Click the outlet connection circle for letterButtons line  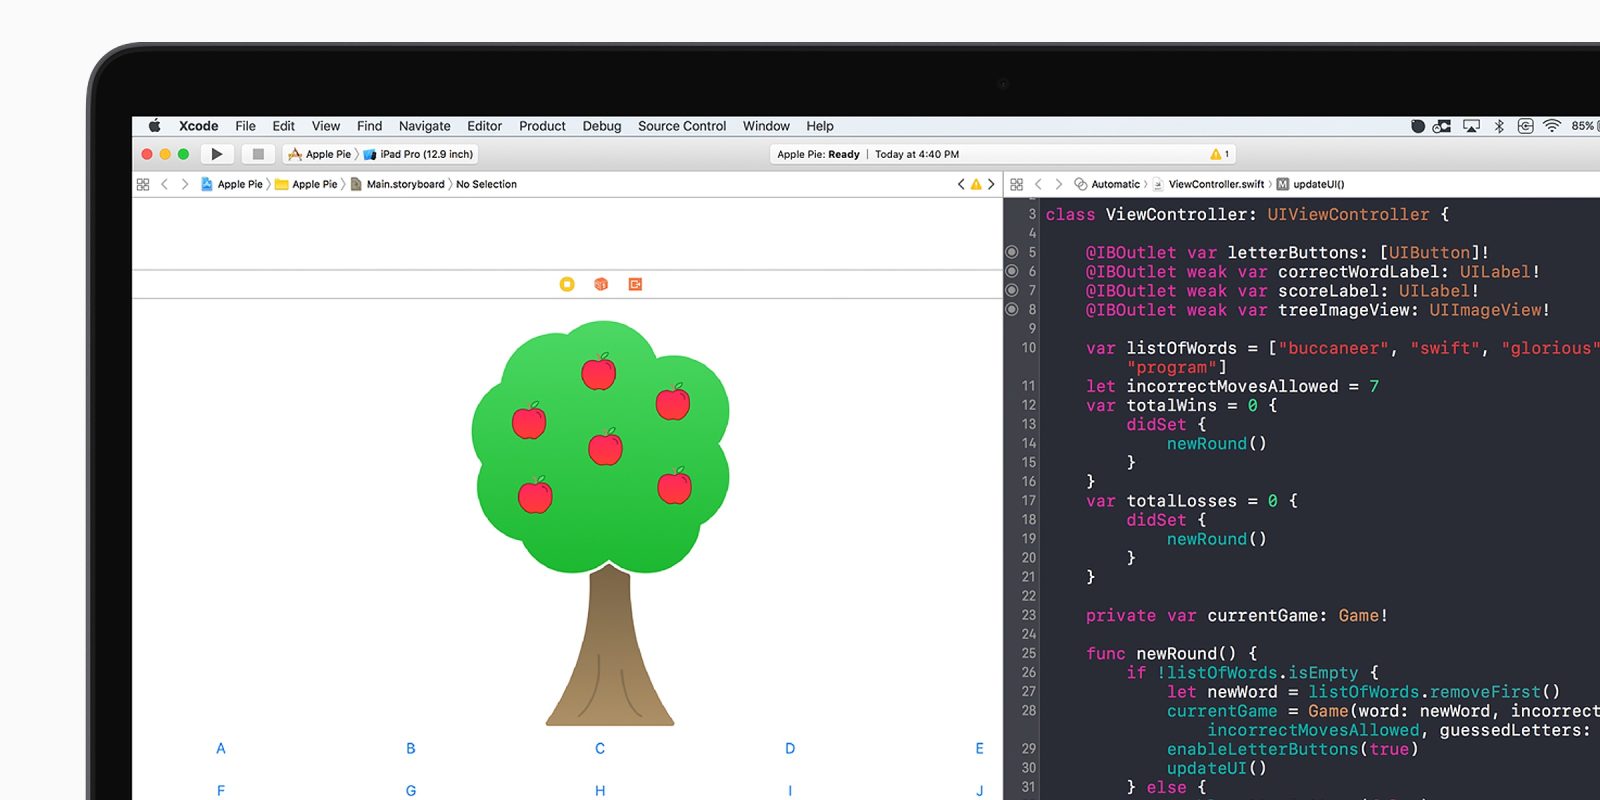[x=1012, y=252]
